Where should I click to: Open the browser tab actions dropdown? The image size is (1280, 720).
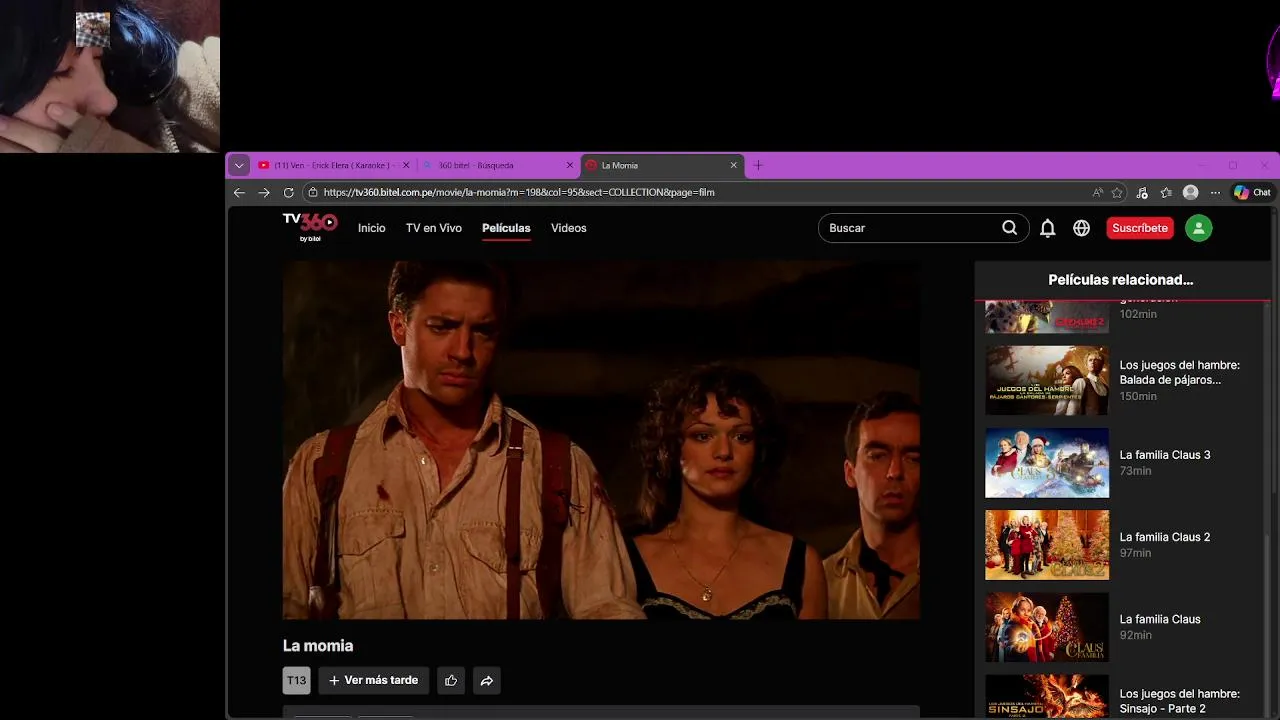point(239,165)
